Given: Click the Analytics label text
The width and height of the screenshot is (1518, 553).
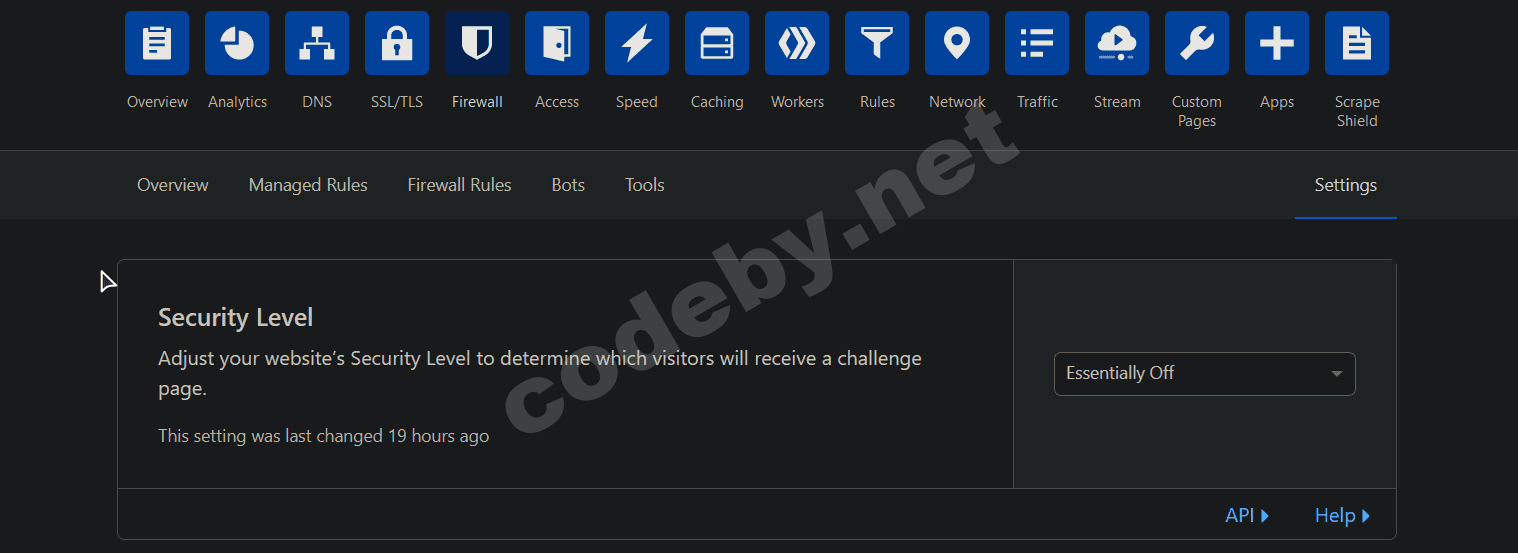Looking at the screenshot, I should (237, 102).
